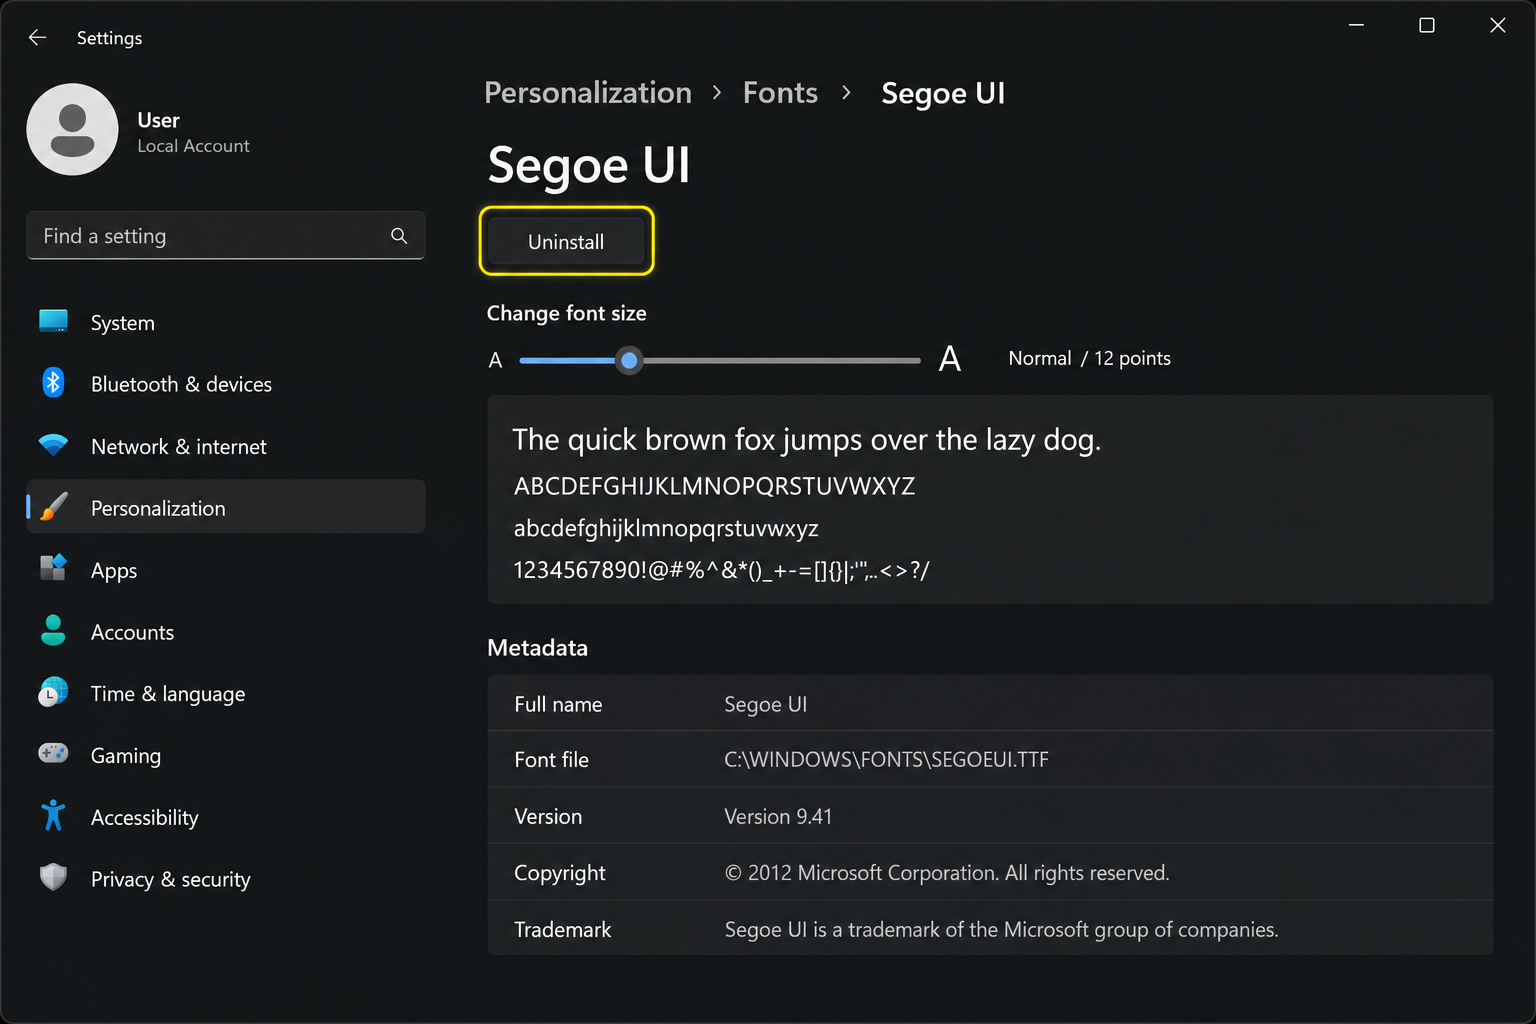Click the Accounts person icon
This screenshot has width=1536, height=1024.
pyautogui.click(x=53, y=630)
